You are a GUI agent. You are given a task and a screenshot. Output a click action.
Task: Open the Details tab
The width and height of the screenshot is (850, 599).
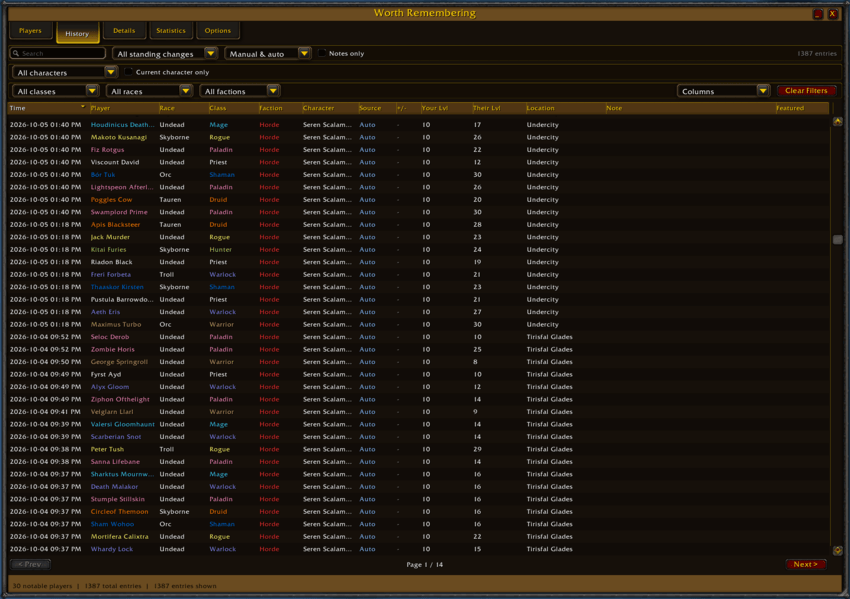pyautogui.click(x=124, y=31)
